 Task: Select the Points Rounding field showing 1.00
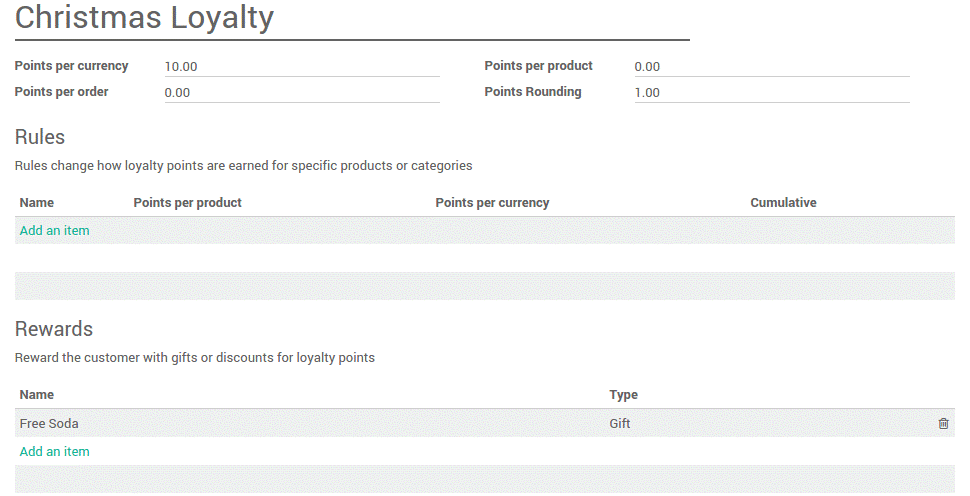pyautogui.click(x=771, y=93)
